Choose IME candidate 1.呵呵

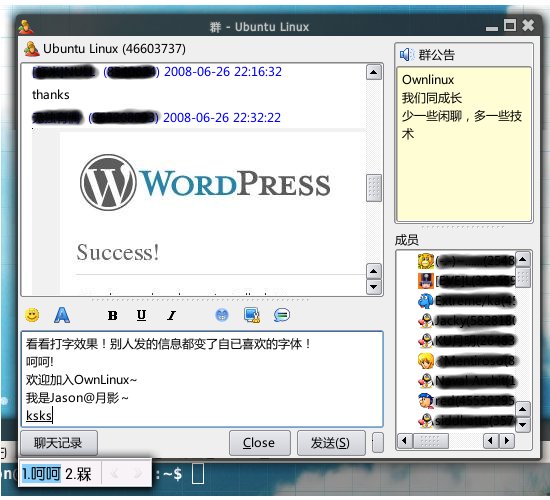[41, 474]
